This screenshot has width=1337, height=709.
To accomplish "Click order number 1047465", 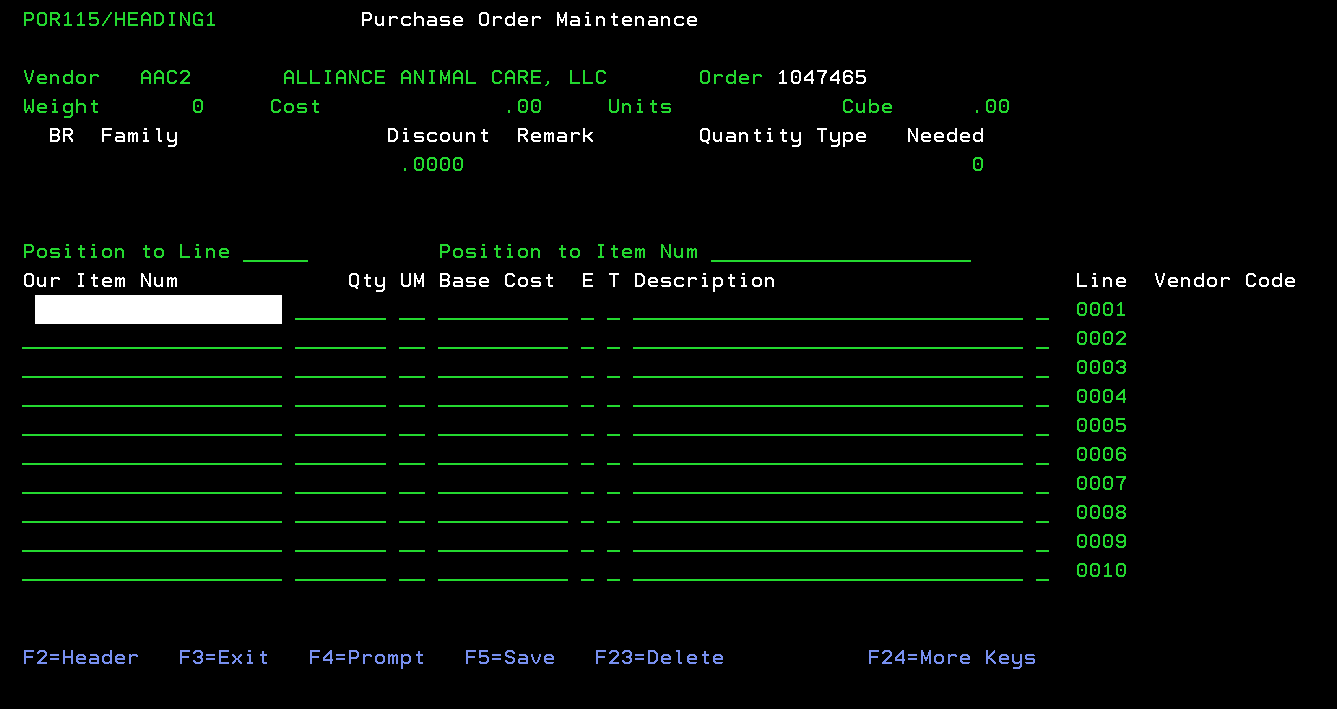I will tap(822, 78).
